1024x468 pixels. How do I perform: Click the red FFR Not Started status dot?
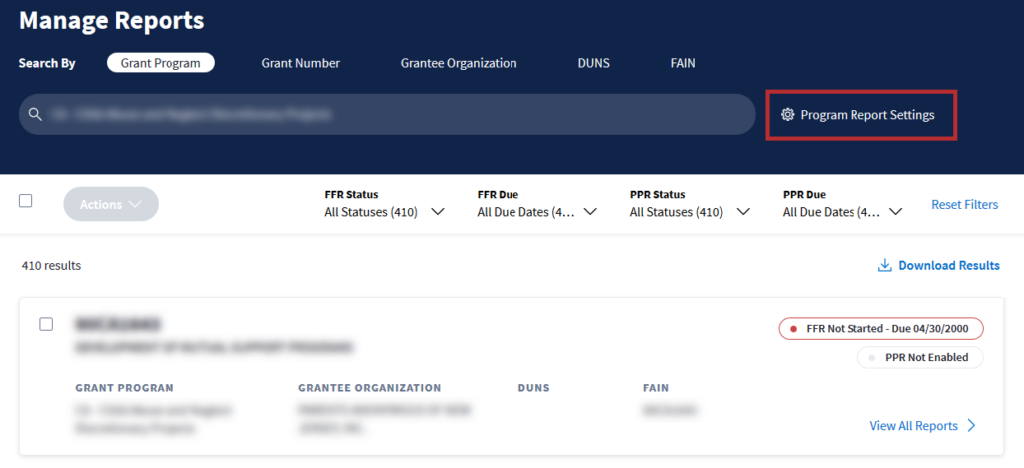pyautogui.click(x=794, y=329)
